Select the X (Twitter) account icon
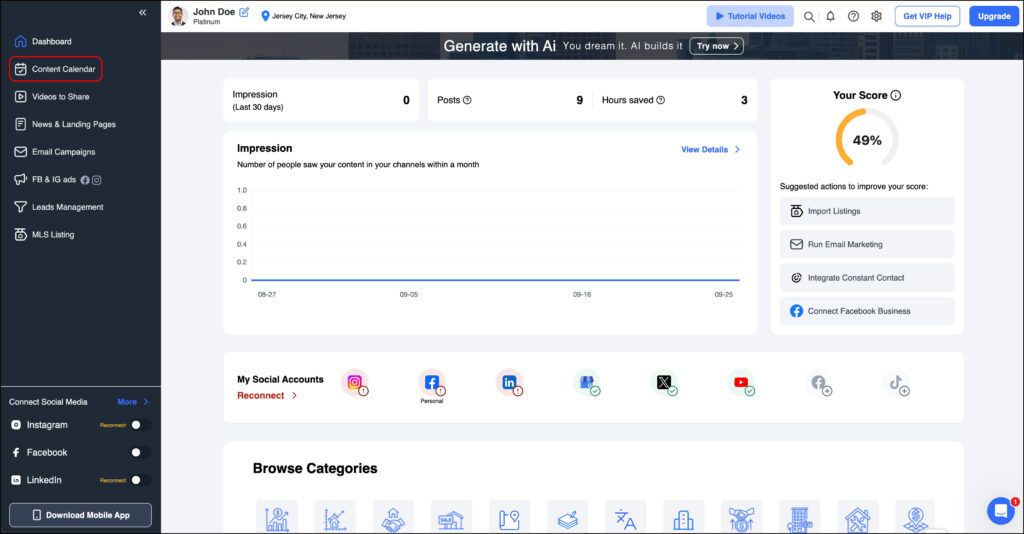The image size is (1024, 534). pos(664,382)
